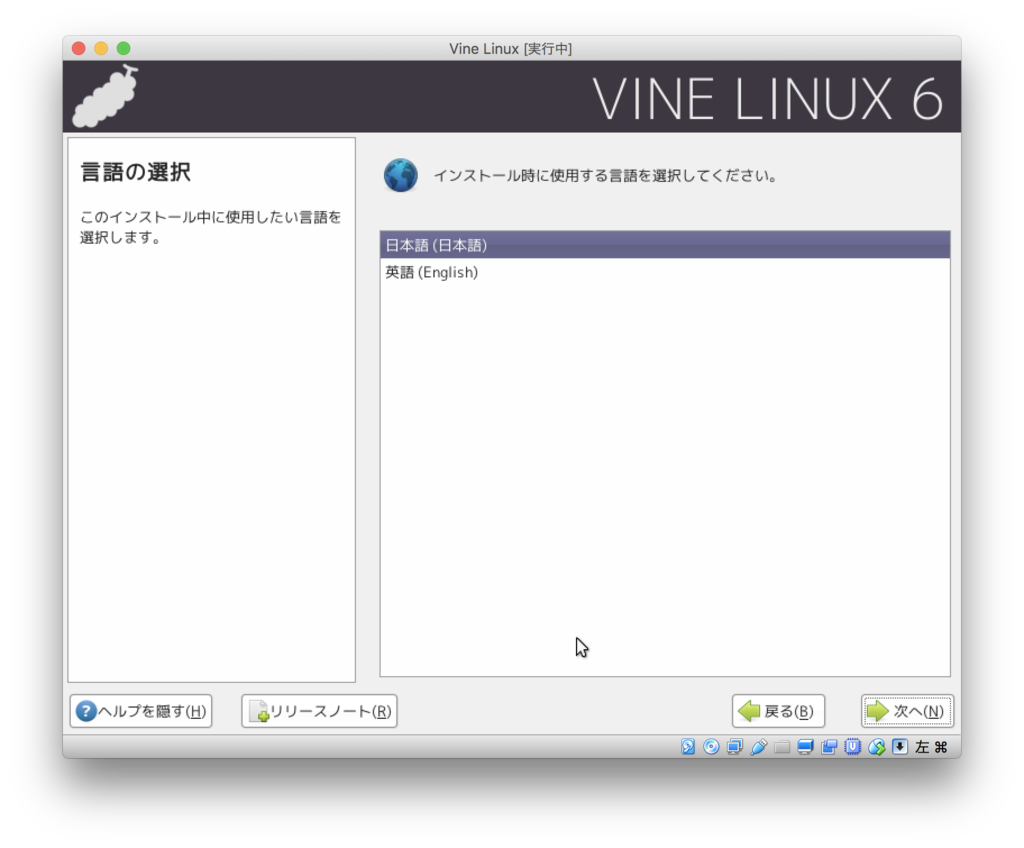
Task: Click the optical disc status icon
Action: point(711,747)
